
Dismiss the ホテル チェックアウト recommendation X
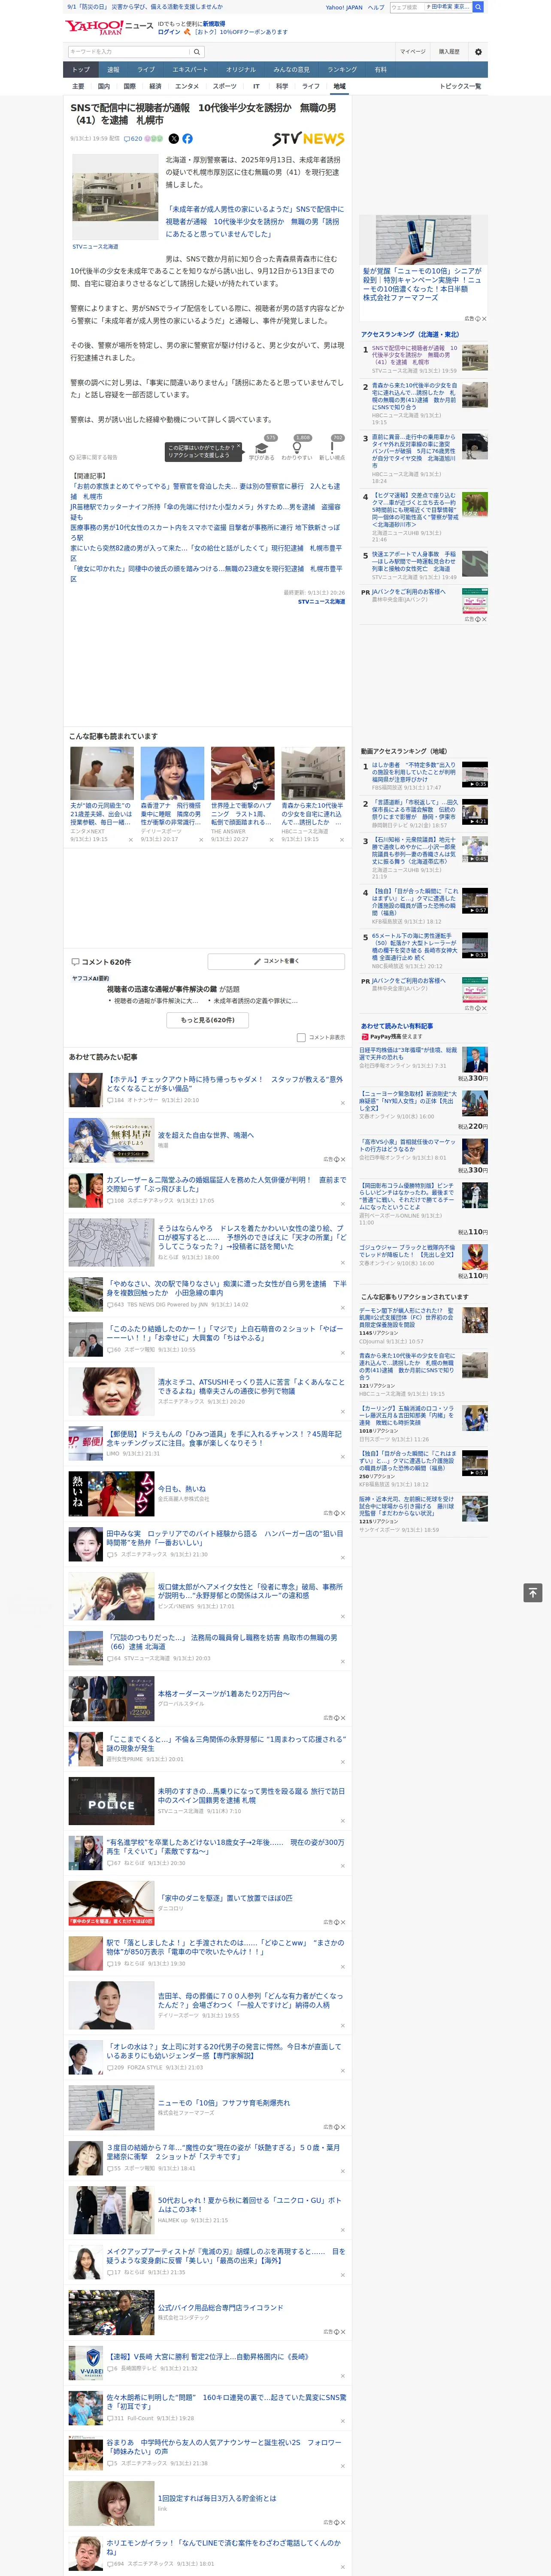click(x=342, y=1103)
